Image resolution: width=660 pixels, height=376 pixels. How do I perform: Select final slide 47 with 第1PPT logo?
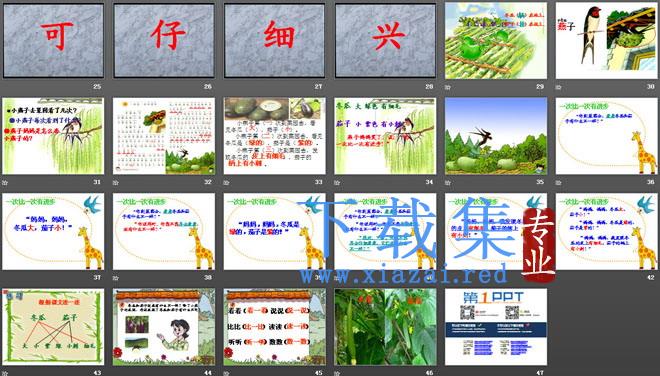[496, 326]
